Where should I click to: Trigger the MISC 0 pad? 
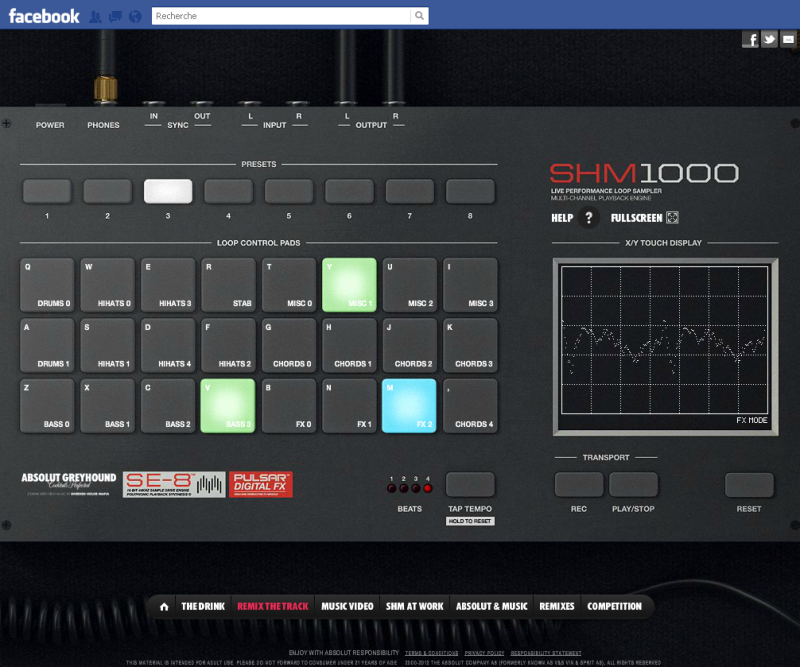[x=289, y=285]
